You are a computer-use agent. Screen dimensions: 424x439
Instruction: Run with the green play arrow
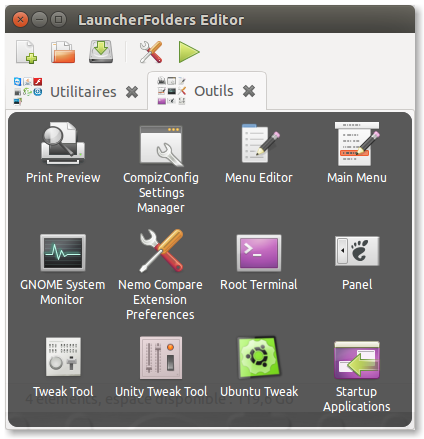click(x=189, y=52)
